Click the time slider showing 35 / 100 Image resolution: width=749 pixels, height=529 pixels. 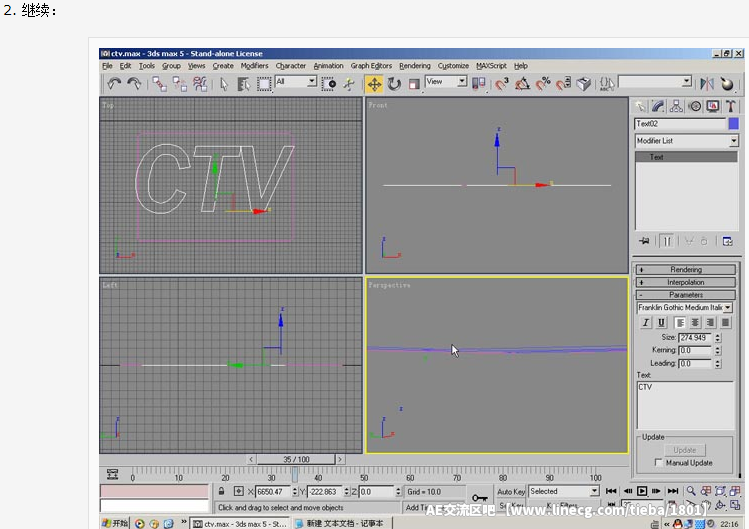coord(296,459)
